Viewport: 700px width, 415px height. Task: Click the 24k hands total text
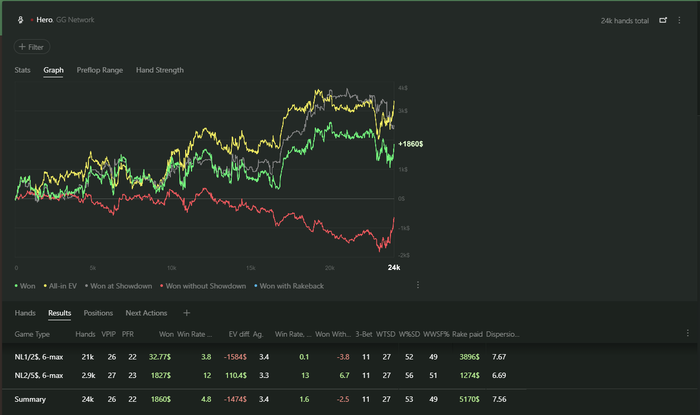[625, 21]
